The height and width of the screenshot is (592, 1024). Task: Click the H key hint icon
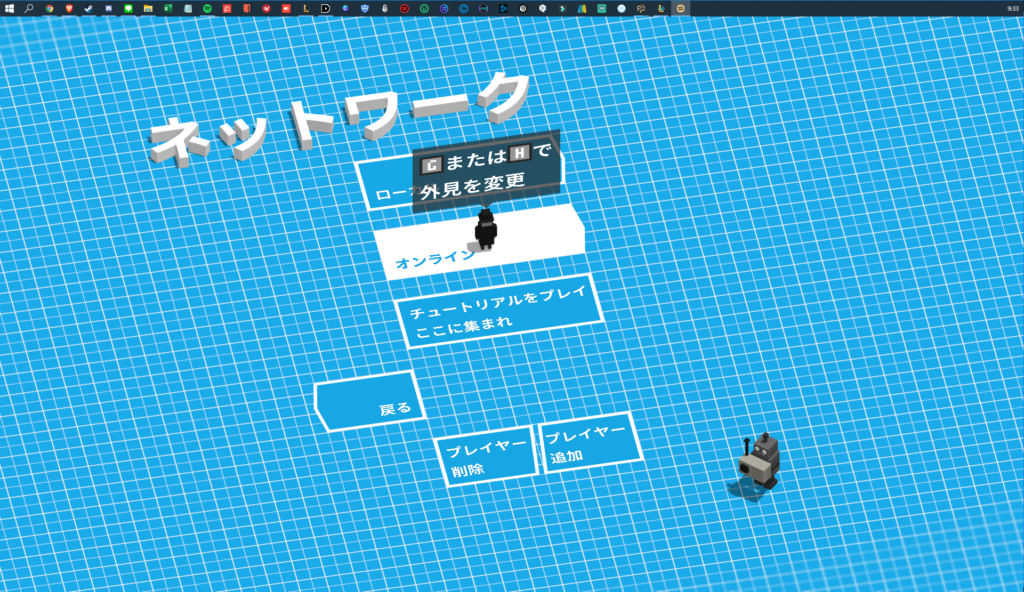tap(518, 154)
